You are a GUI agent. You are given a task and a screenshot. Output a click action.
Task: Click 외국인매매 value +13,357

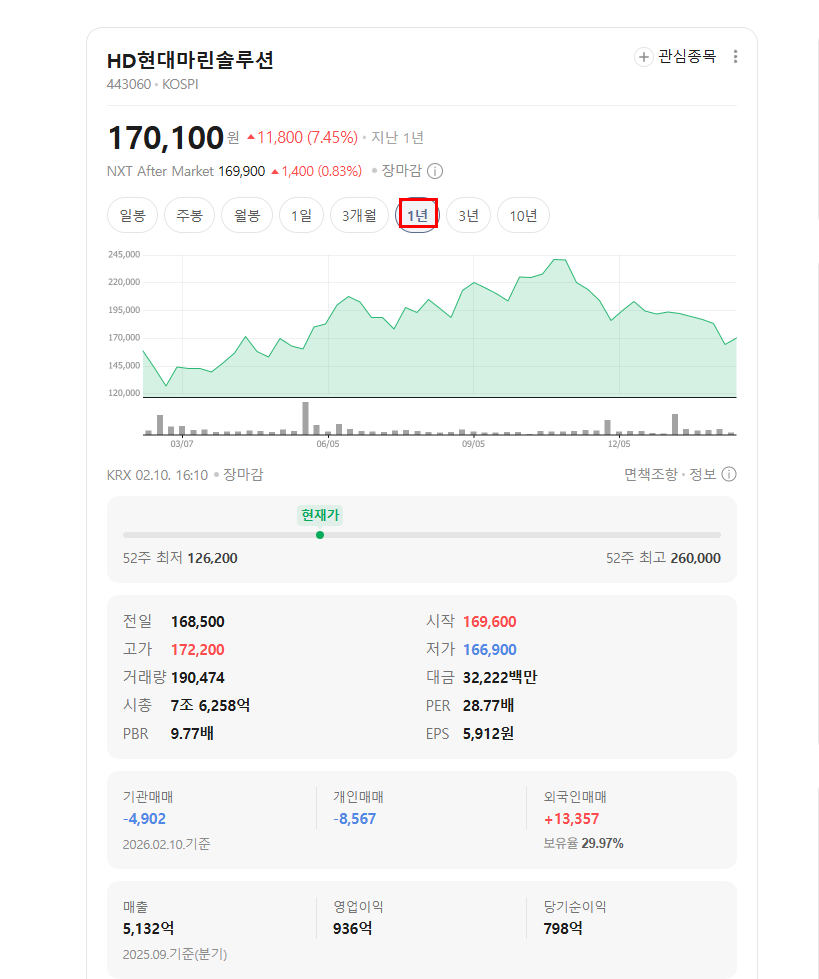coord(571,819)
